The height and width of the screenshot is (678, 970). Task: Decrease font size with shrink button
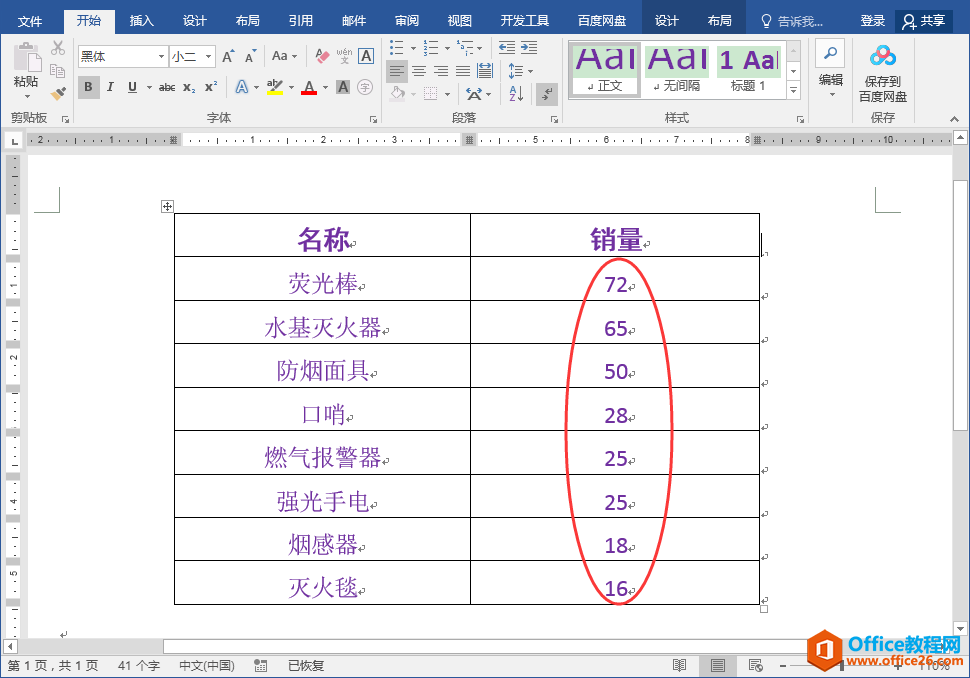[250, 56]
